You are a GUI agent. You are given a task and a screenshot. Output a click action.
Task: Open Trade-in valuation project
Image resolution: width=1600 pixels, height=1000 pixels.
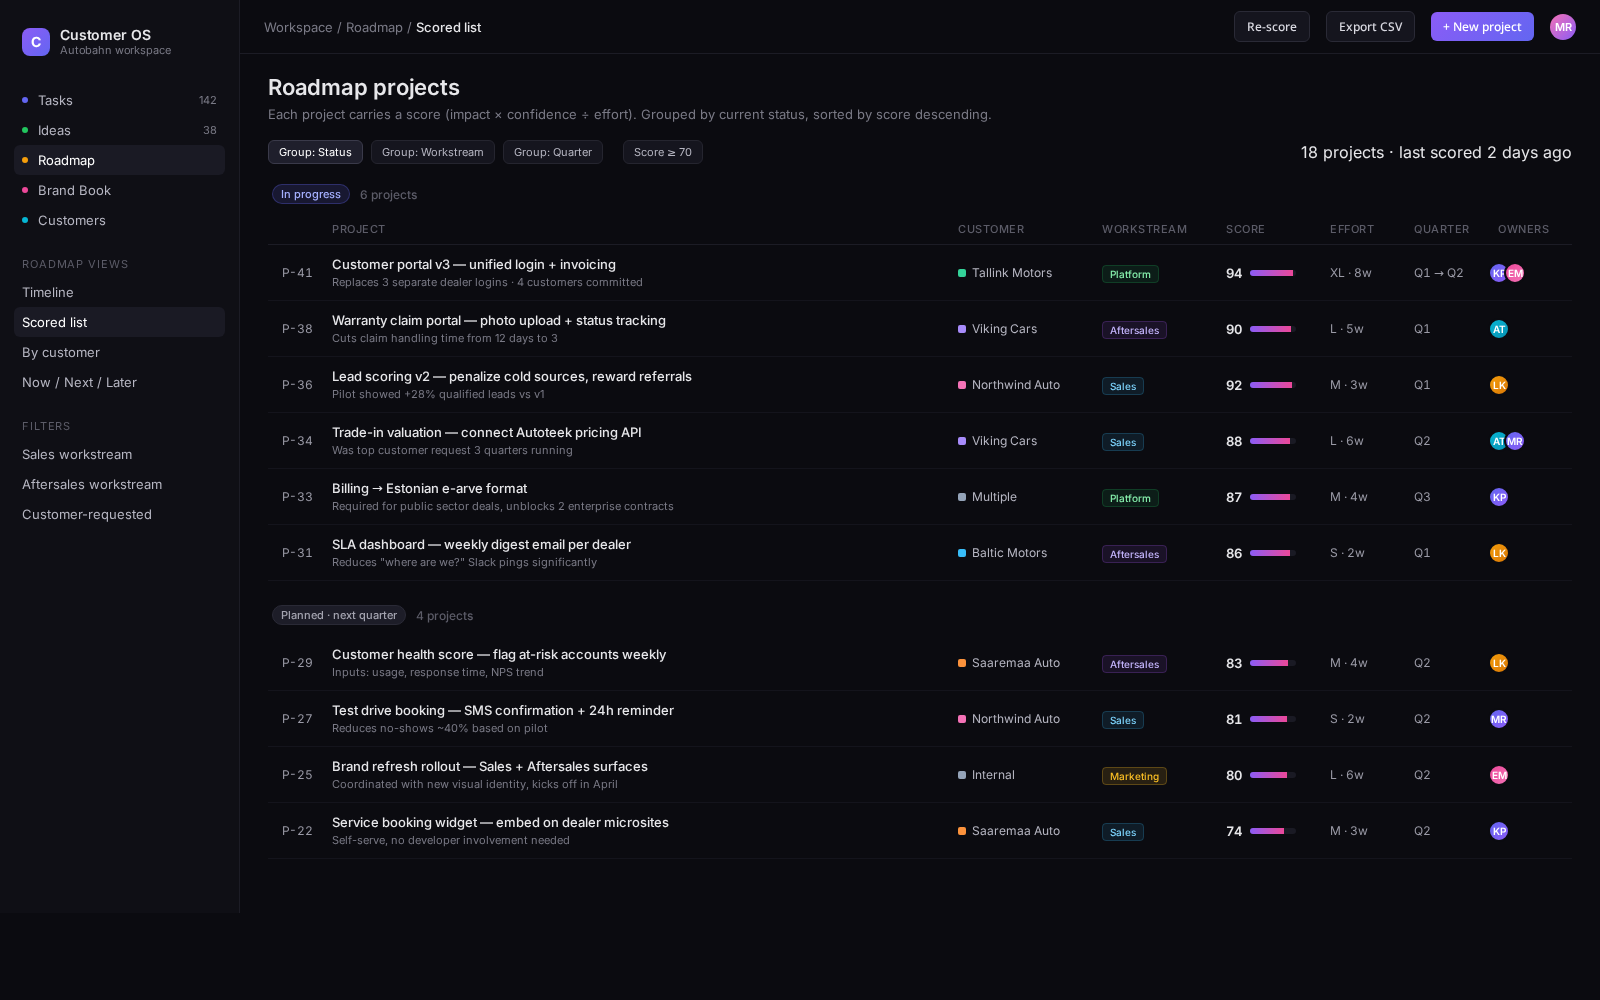tap(487, 432)
